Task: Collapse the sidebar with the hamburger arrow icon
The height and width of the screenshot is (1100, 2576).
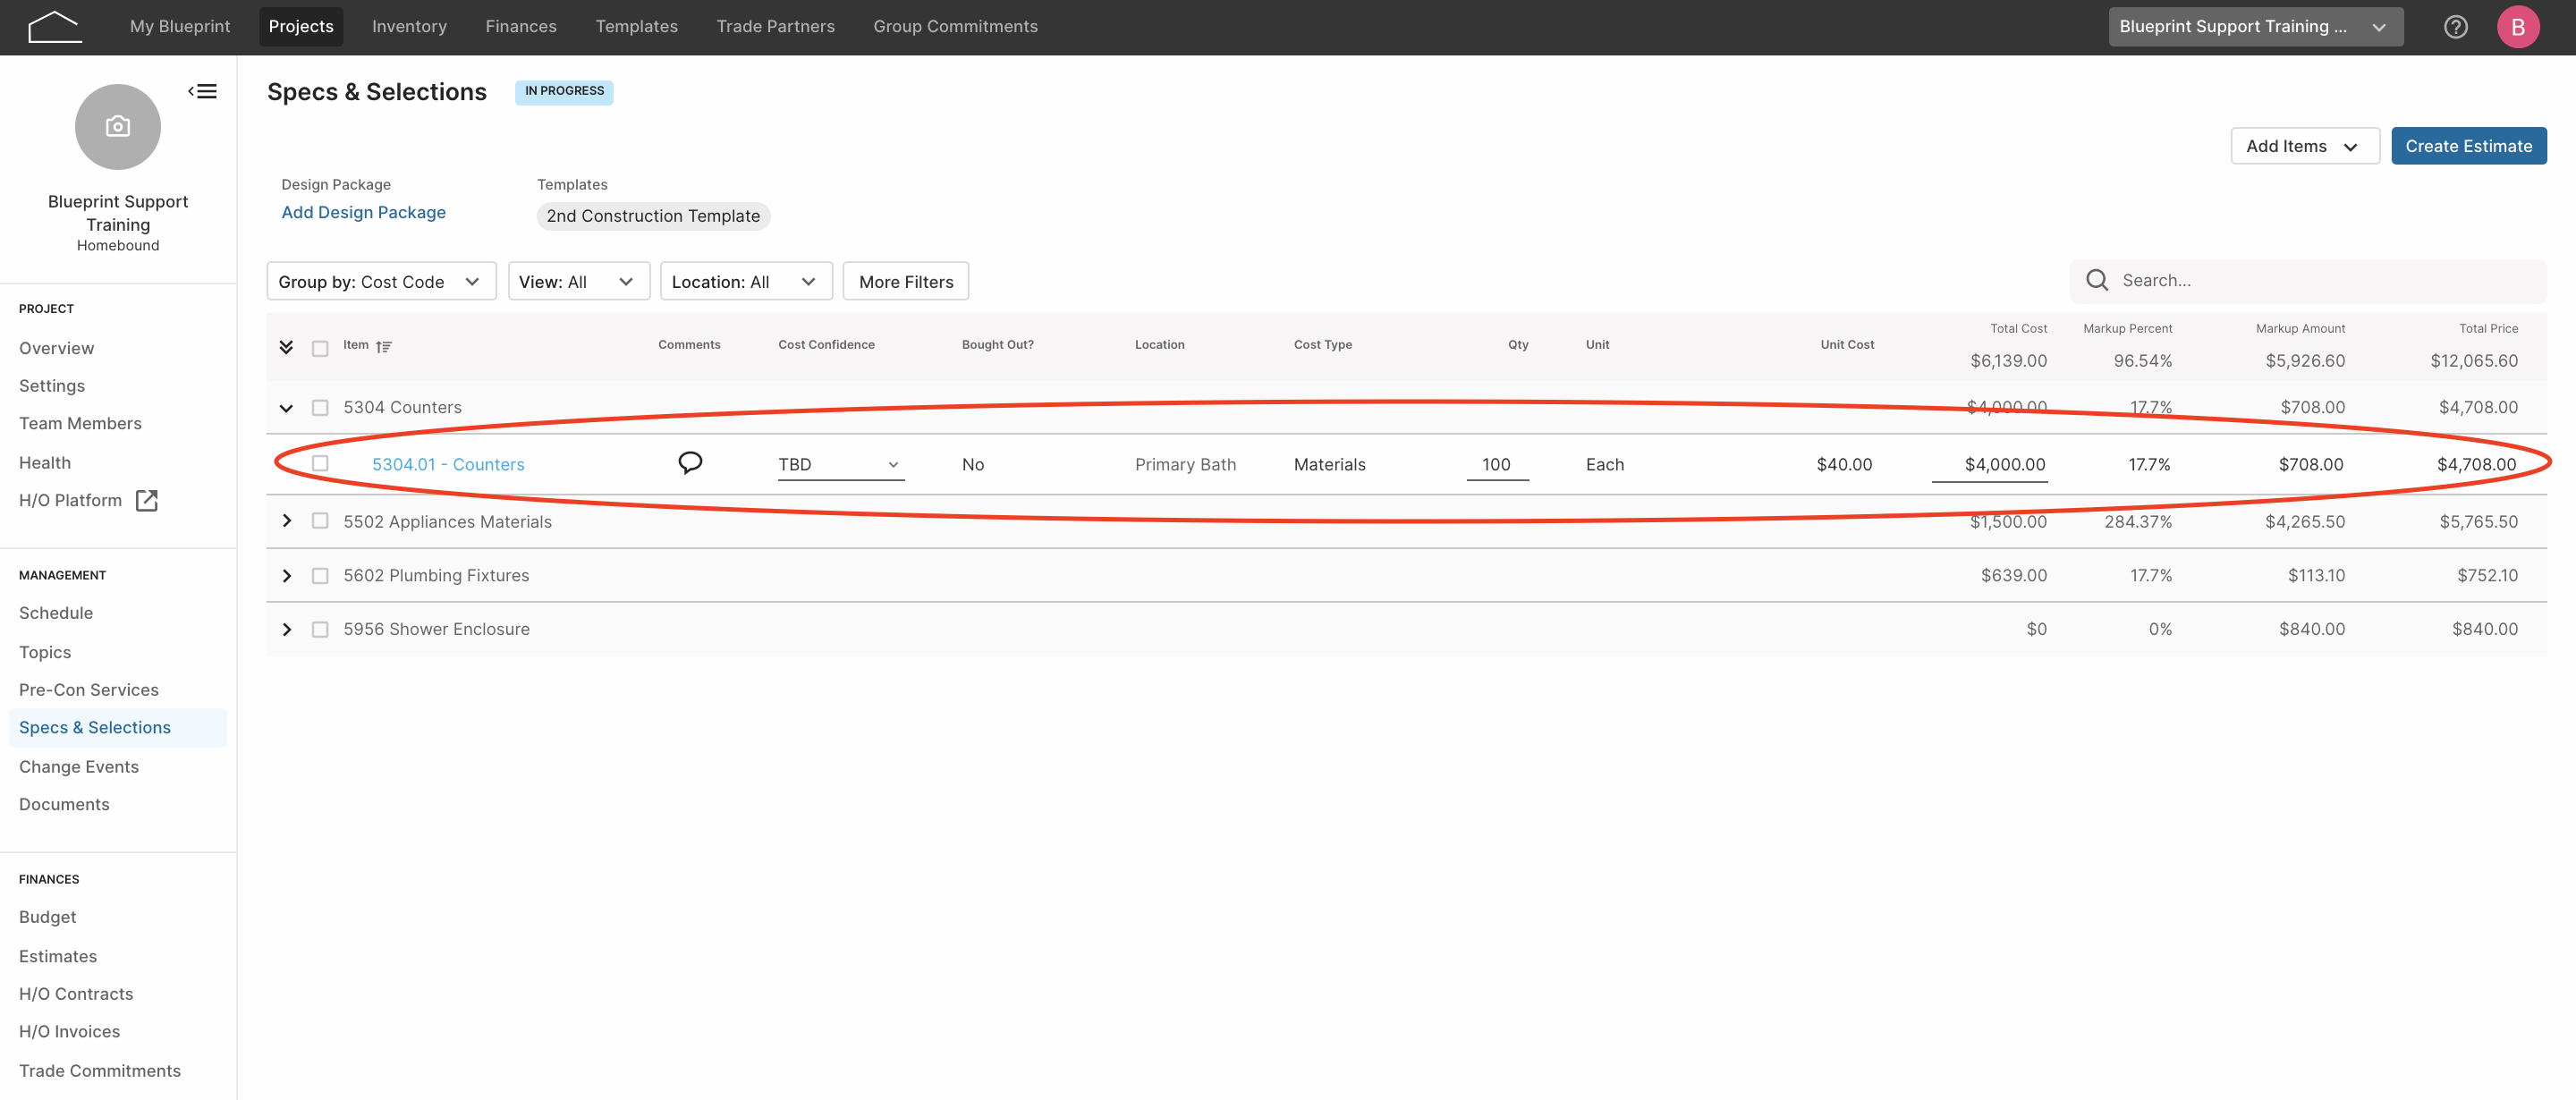Action: coord(202,91)
